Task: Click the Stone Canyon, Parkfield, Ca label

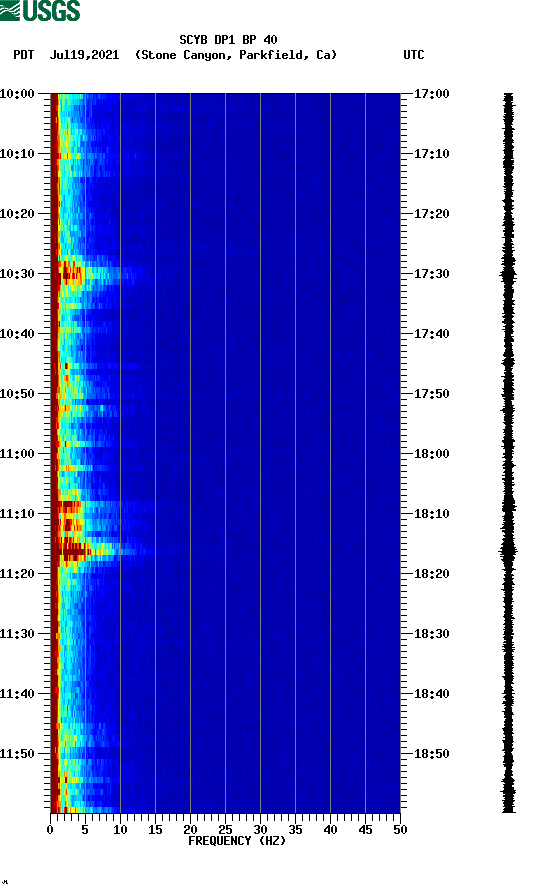Action: click(x=236, y=55)
